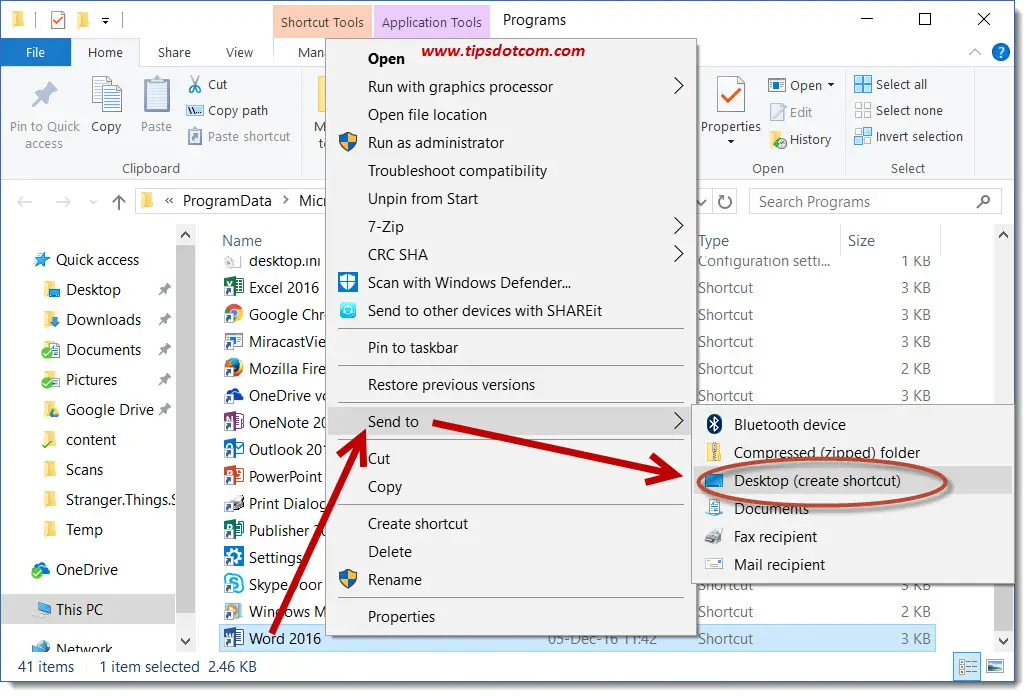Viewport: 1030px width, 697px height.
Task: Click the Up one level arrow
Action: [x=119, y=202]
